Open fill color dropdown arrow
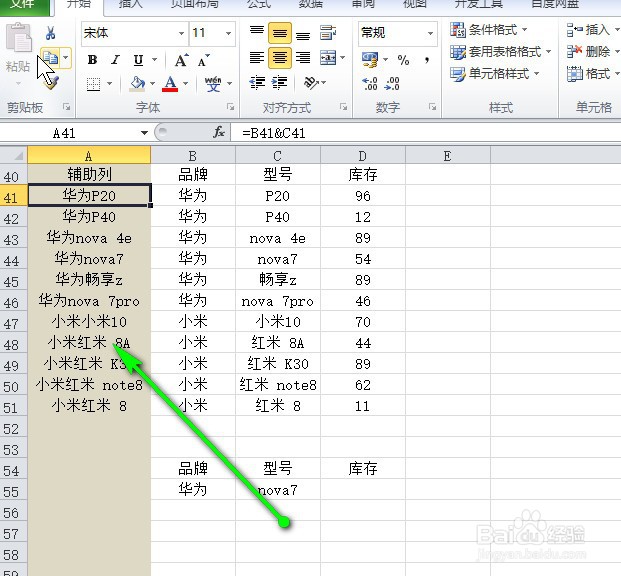The height and width of the screenshot is (576, 621). pos(152,84)
